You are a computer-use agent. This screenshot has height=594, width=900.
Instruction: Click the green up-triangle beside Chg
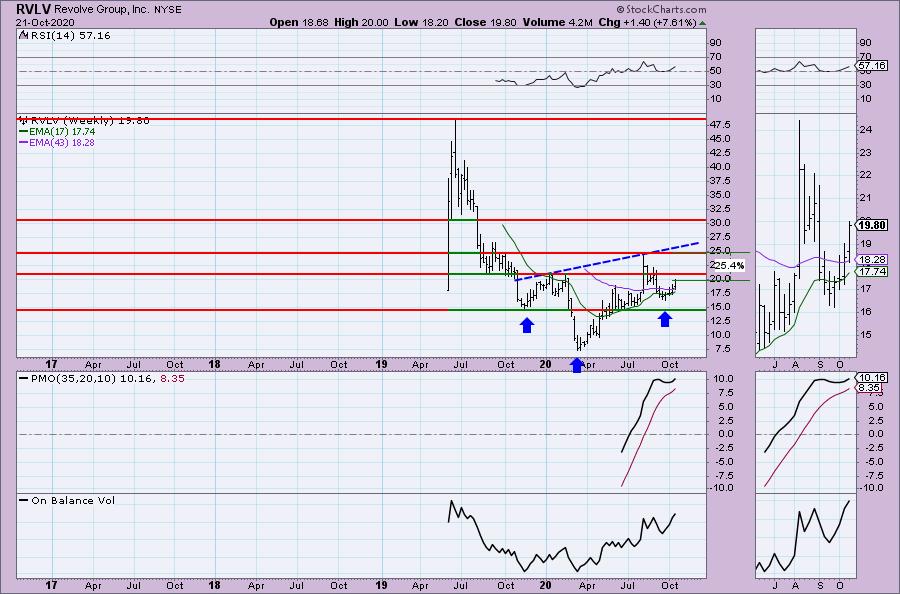(703, 23)
